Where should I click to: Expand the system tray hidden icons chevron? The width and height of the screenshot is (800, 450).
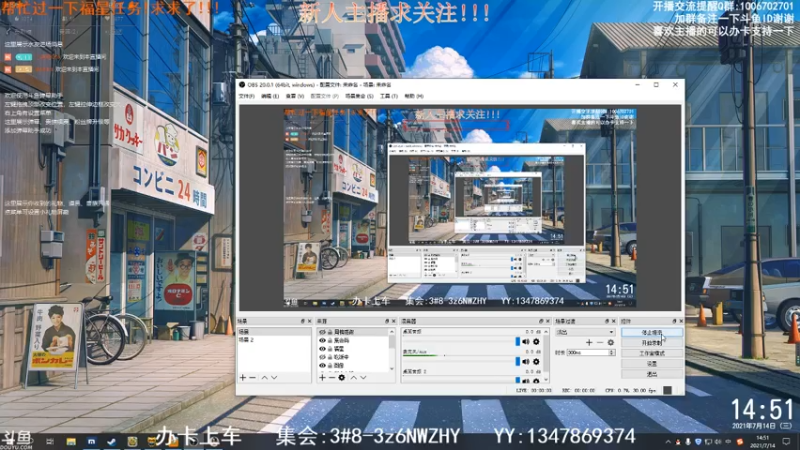click(x=668, y=442)
